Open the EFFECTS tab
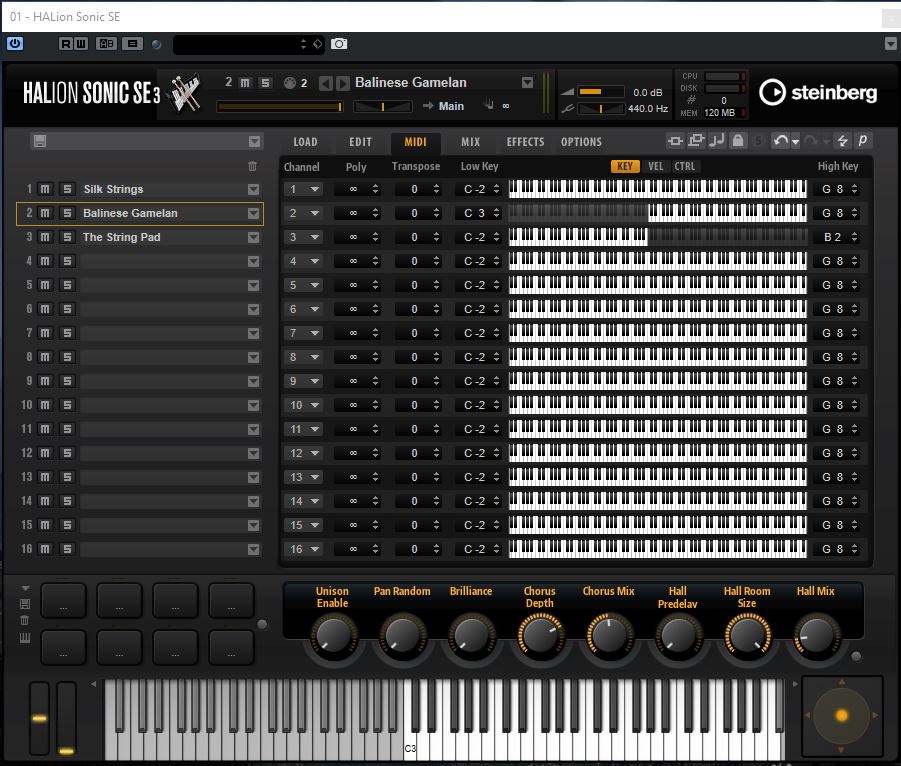 [525, 142]
